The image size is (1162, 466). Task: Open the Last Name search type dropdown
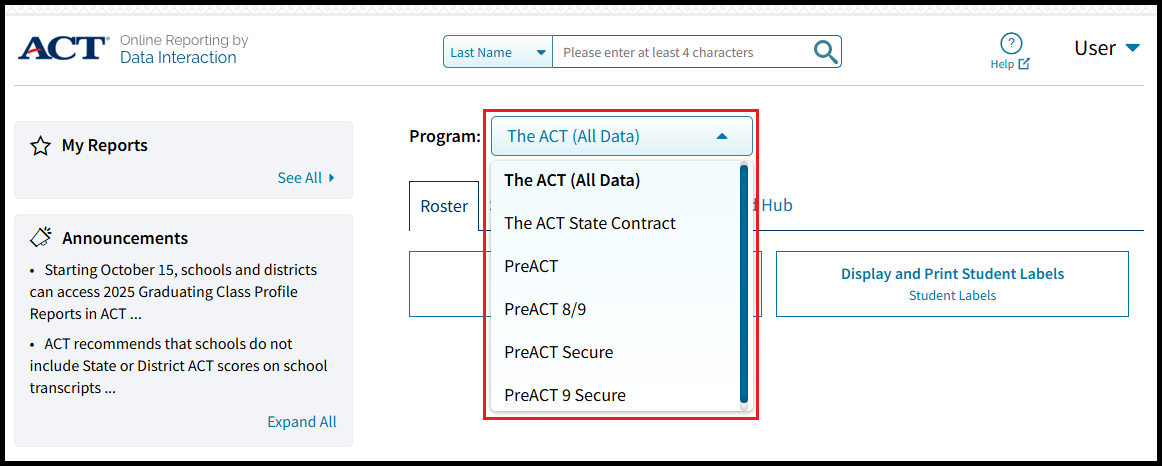tap(497, 52)
